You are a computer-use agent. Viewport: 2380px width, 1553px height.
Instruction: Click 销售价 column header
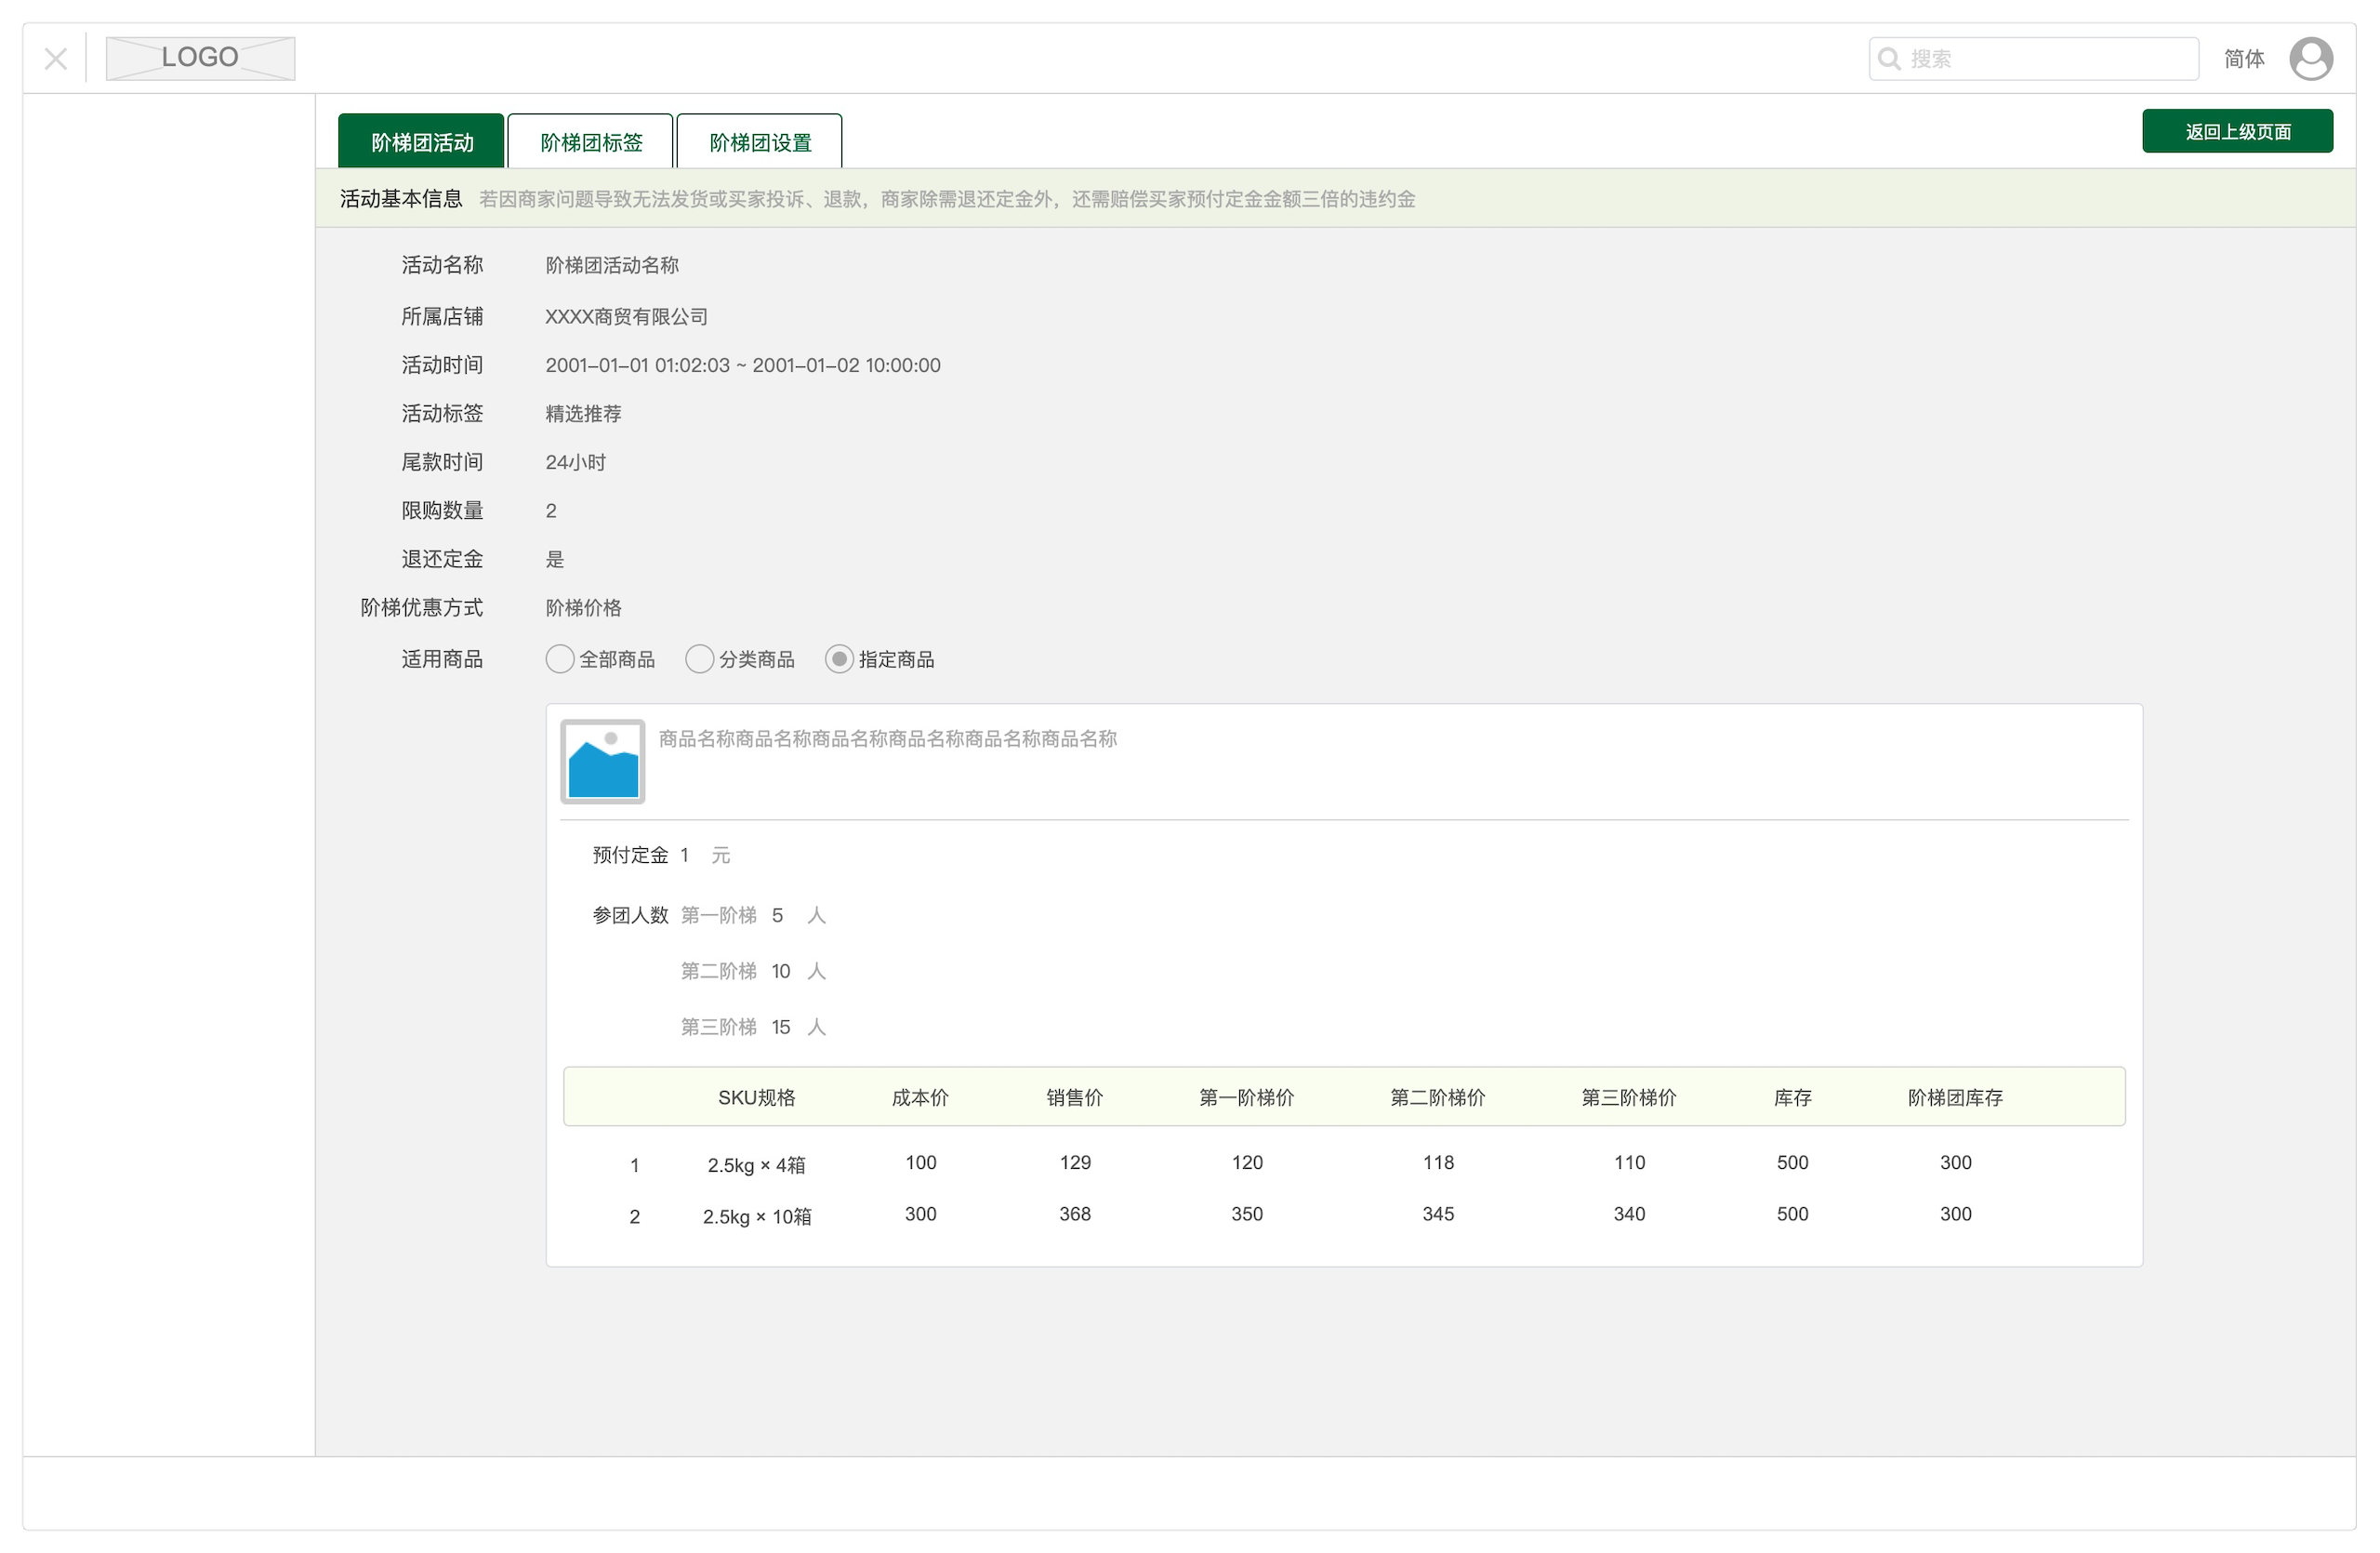point(1075,1097)
